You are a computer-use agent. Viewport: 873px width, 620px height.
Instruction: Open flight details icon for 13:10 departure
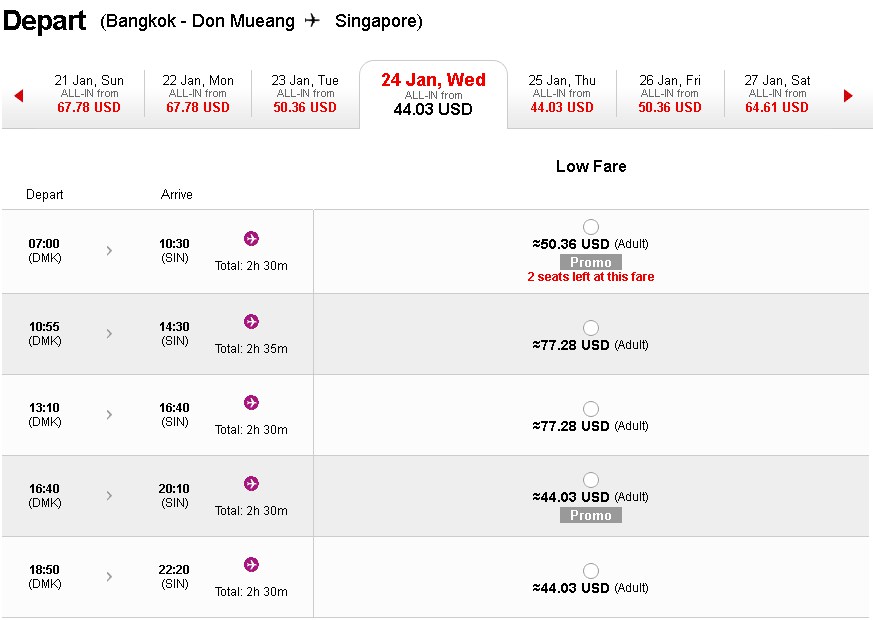[251, 402]
